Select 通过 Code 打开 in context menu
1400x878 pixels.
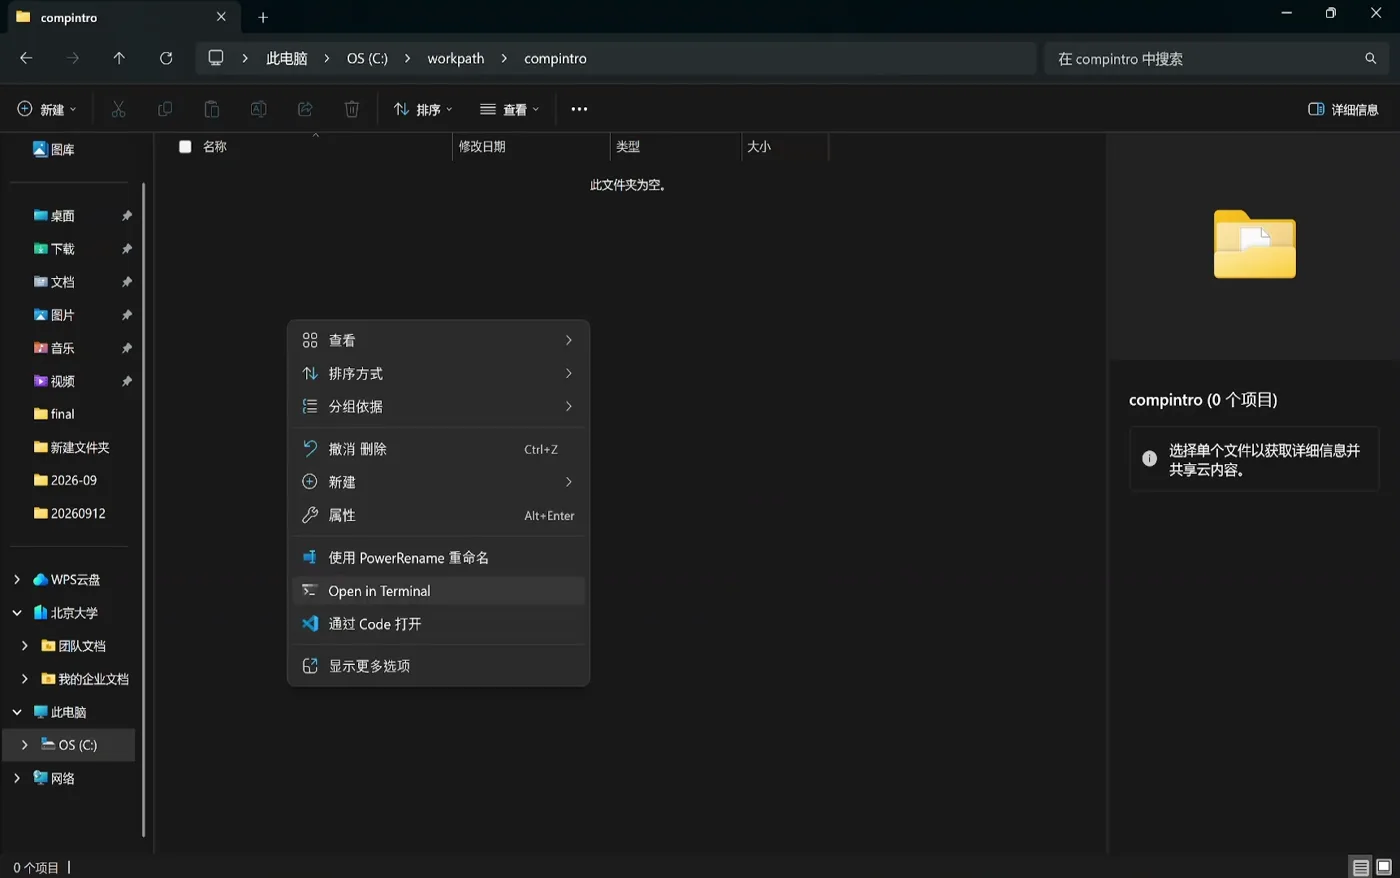(x=438, y=623)
